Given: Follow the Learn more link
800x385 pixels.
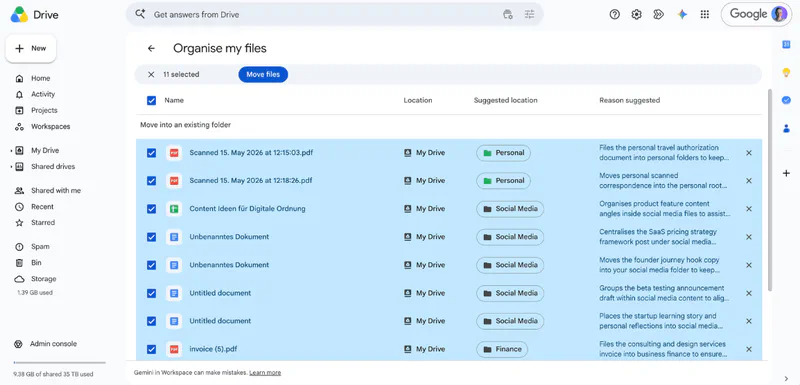Looking at the screenshot, I should (x=265, y=373).
